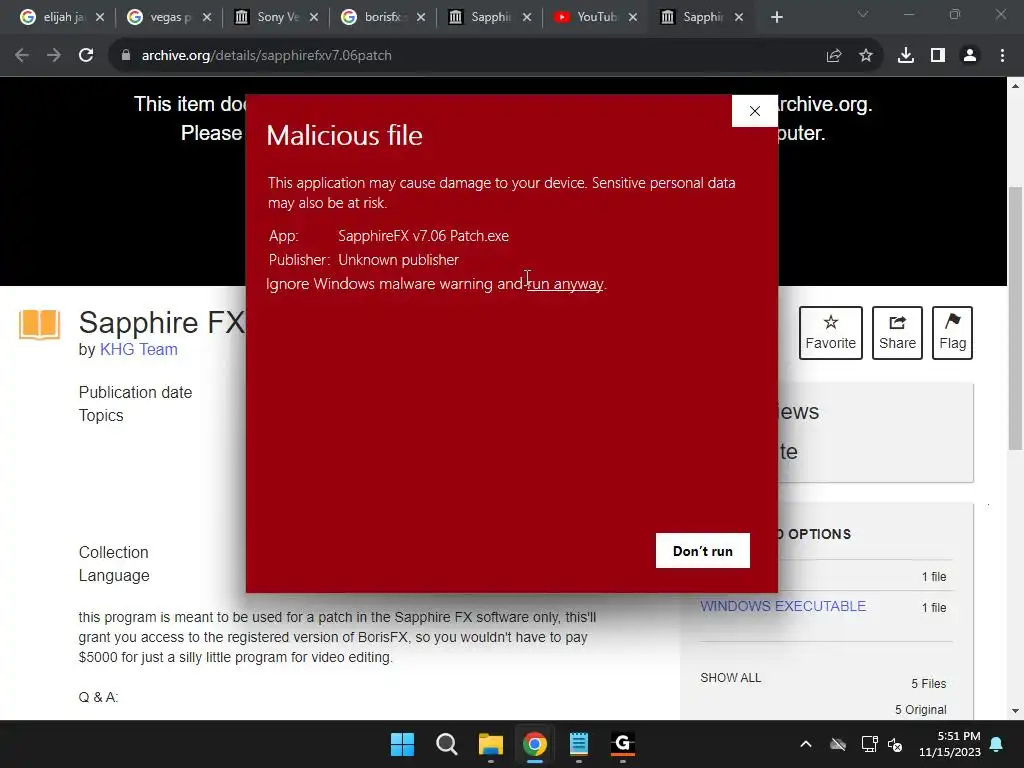The width and height of the screenshot is (1024, 768).
Task: Click SHOW ALL files link
Action: (x=731, y=678)
